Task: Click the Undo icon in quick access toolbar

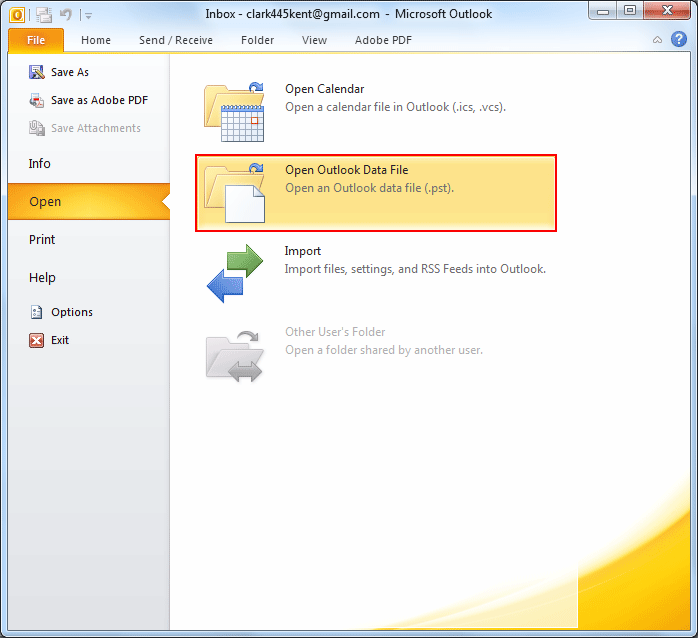Action: 65,15
